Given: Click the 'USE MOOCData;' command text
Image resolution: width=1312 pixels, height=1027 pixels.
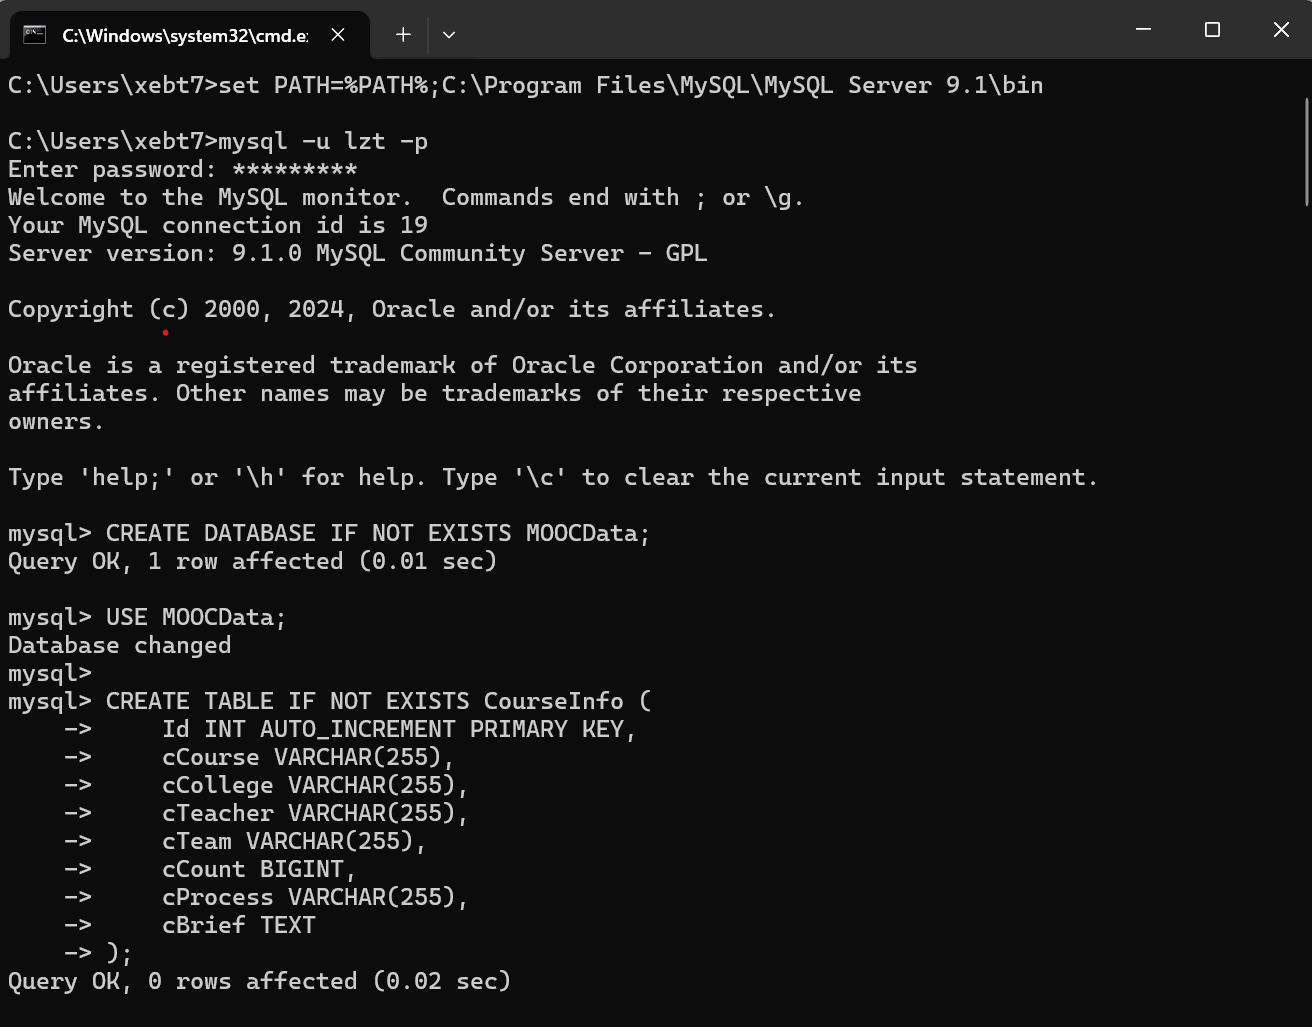Looking at the screenshot, I should click(196, 617).
